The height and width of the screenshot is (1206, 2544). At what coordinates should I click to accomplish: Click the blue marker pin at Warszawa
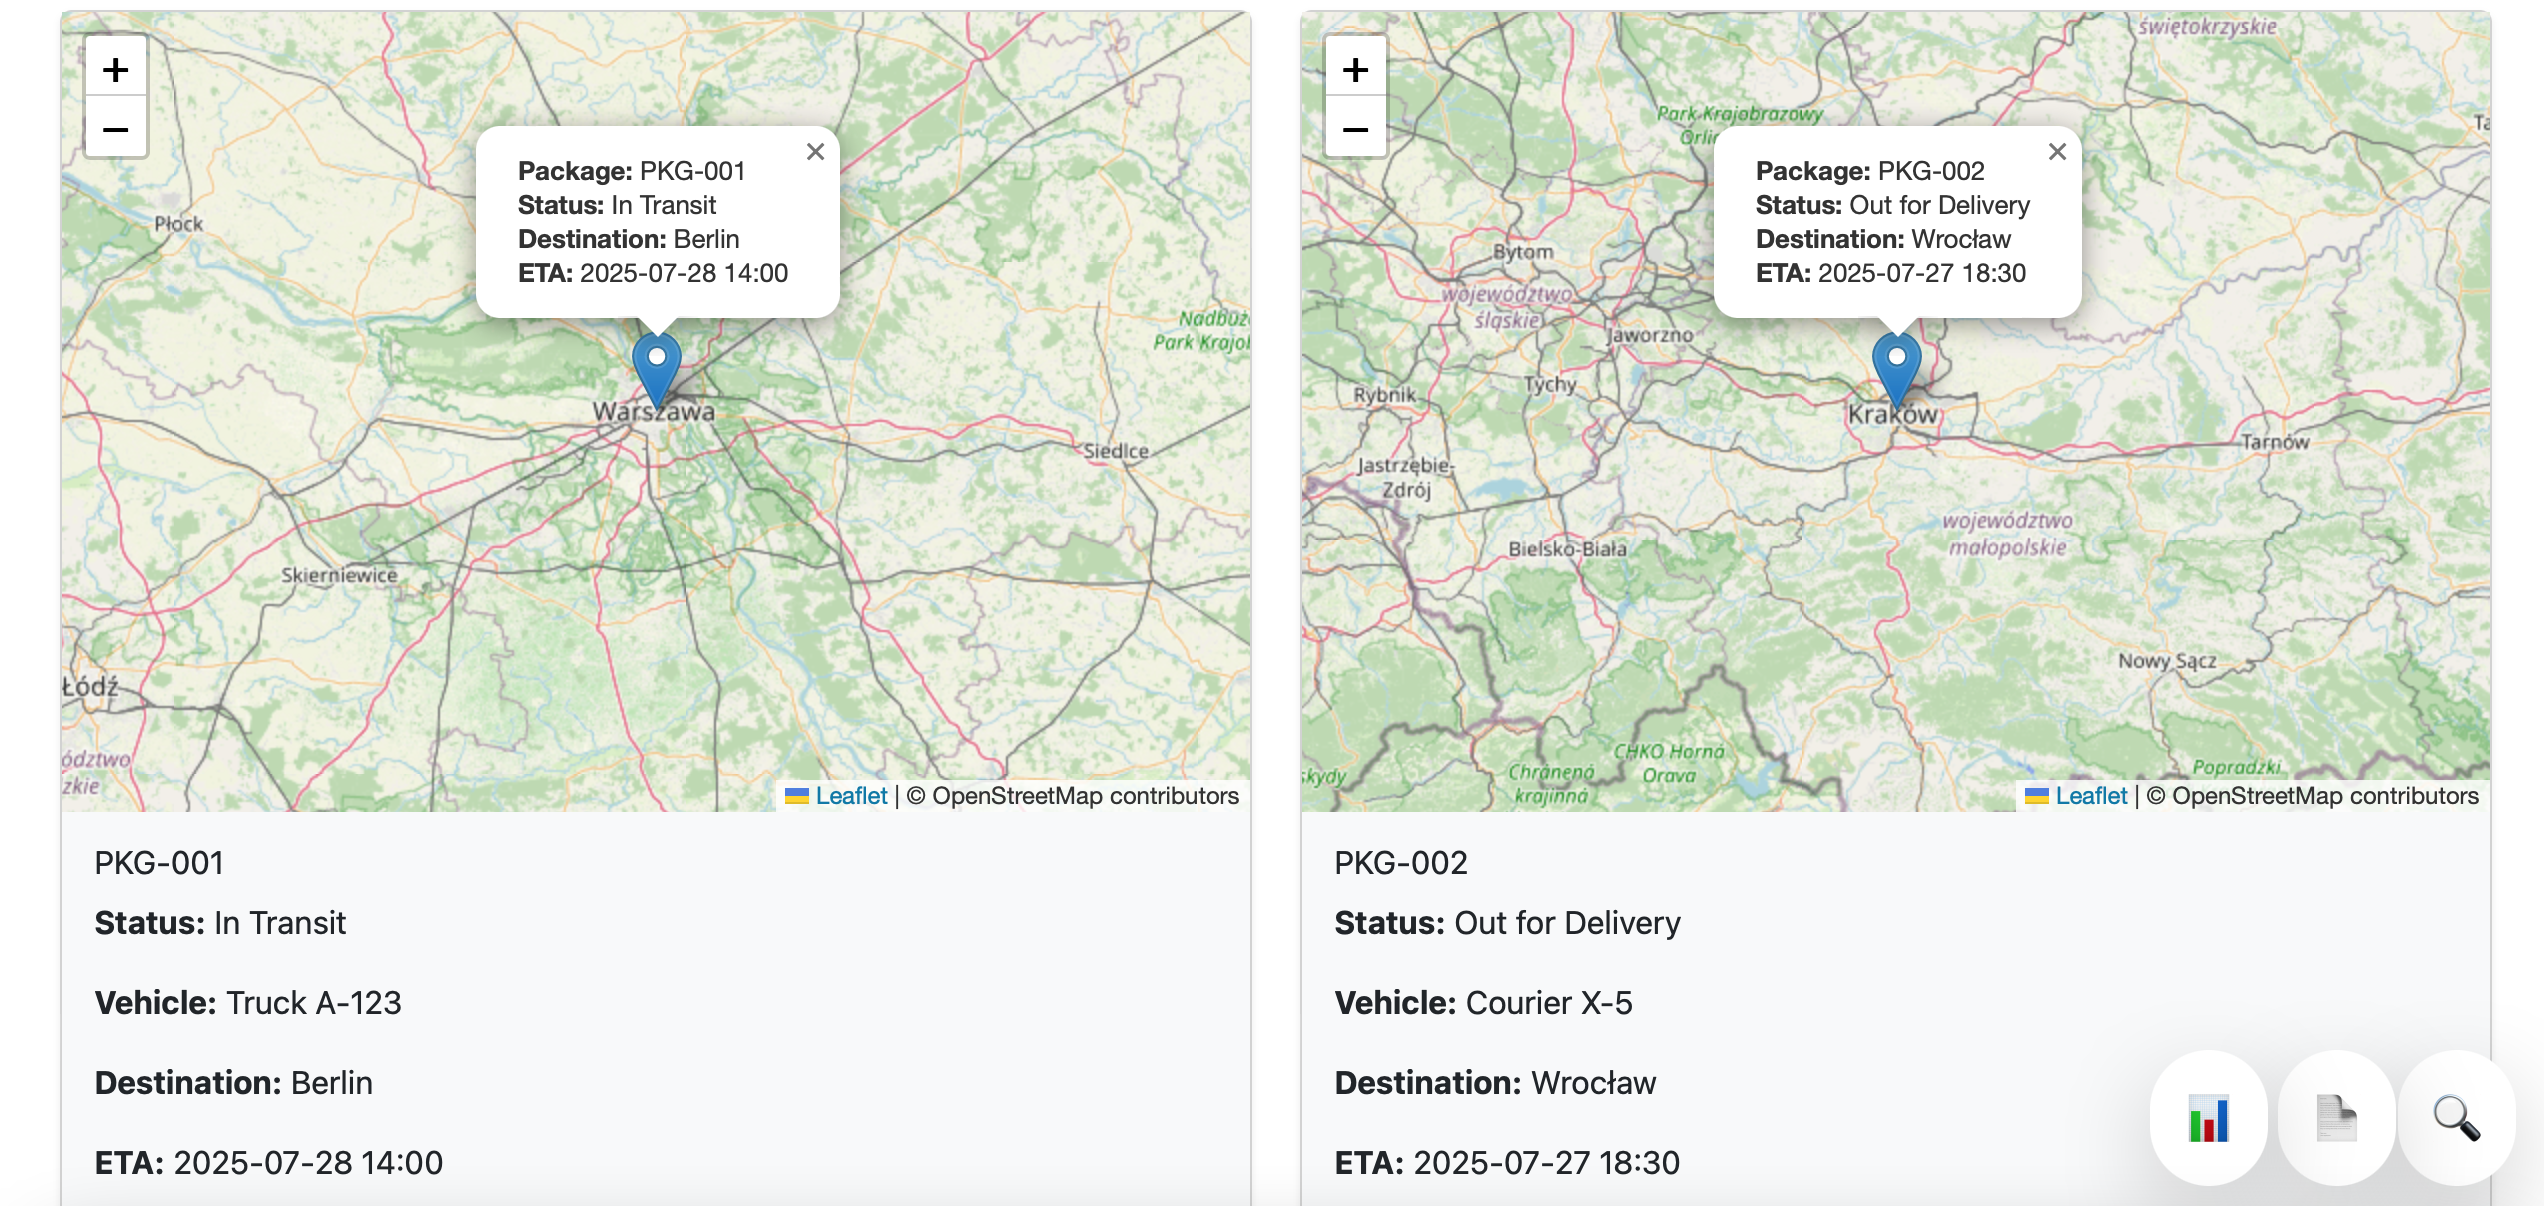(x=657, y=367)
